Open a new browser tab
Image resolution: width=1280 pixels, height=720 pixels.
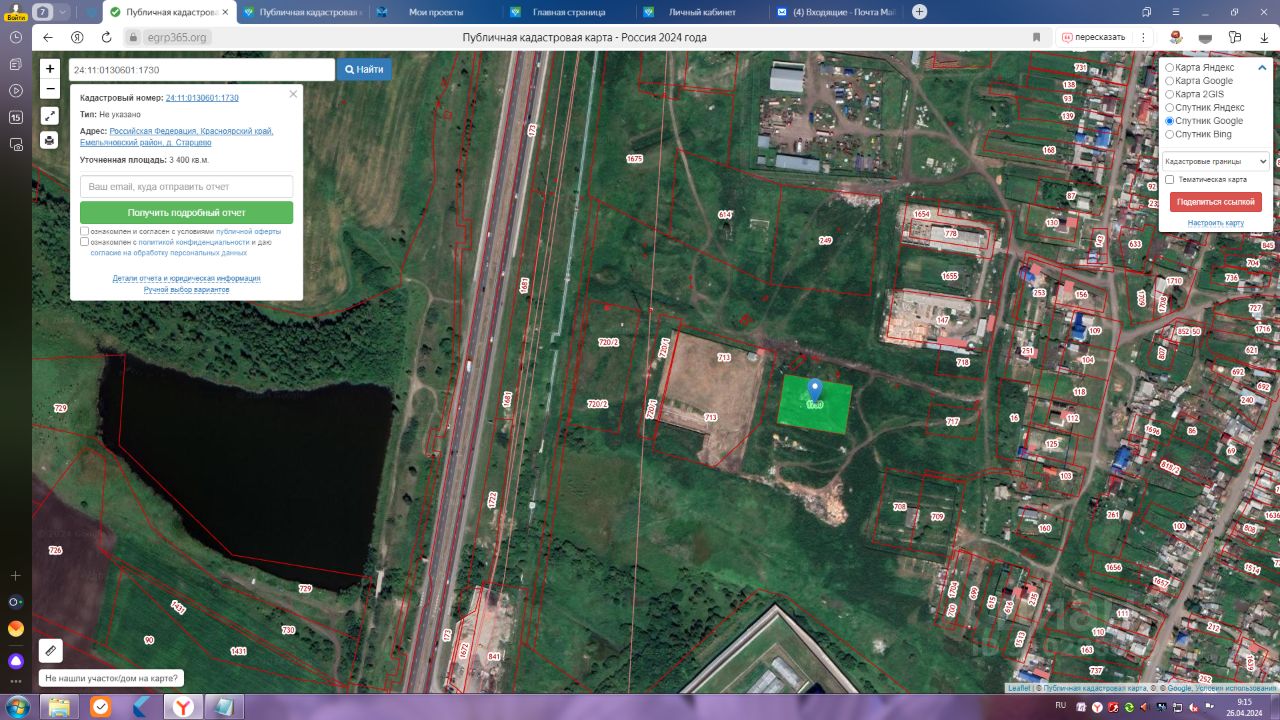tap(920, 12)
